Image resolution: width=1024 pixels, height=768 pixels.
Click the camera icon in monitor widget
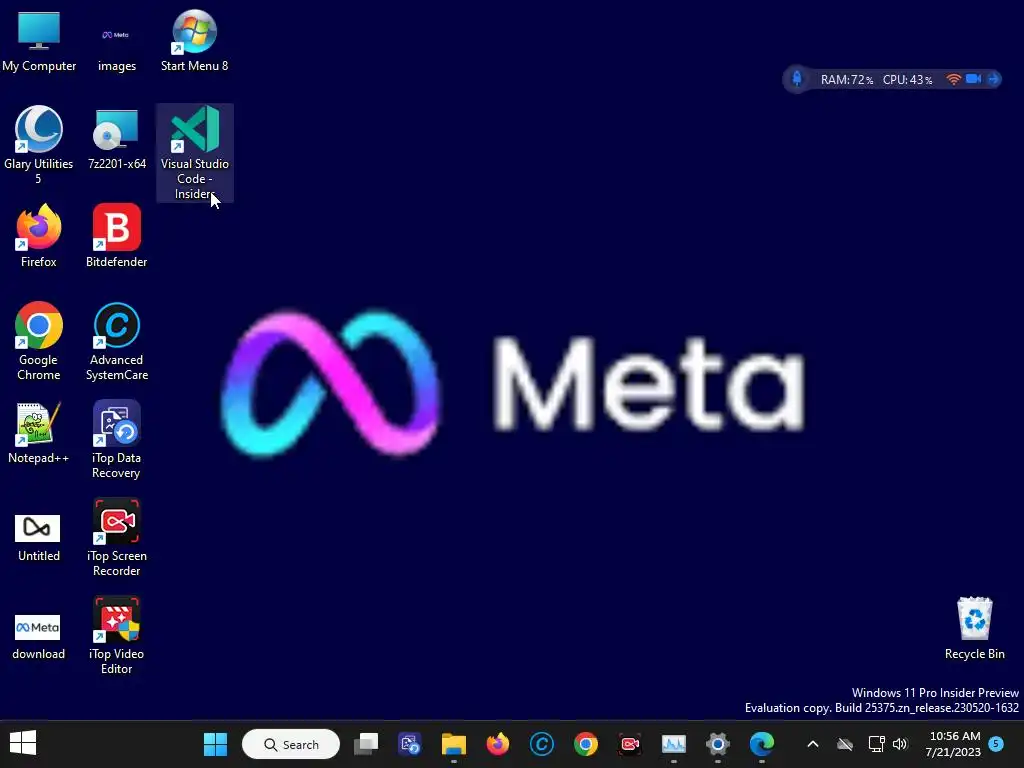(973, 79)
